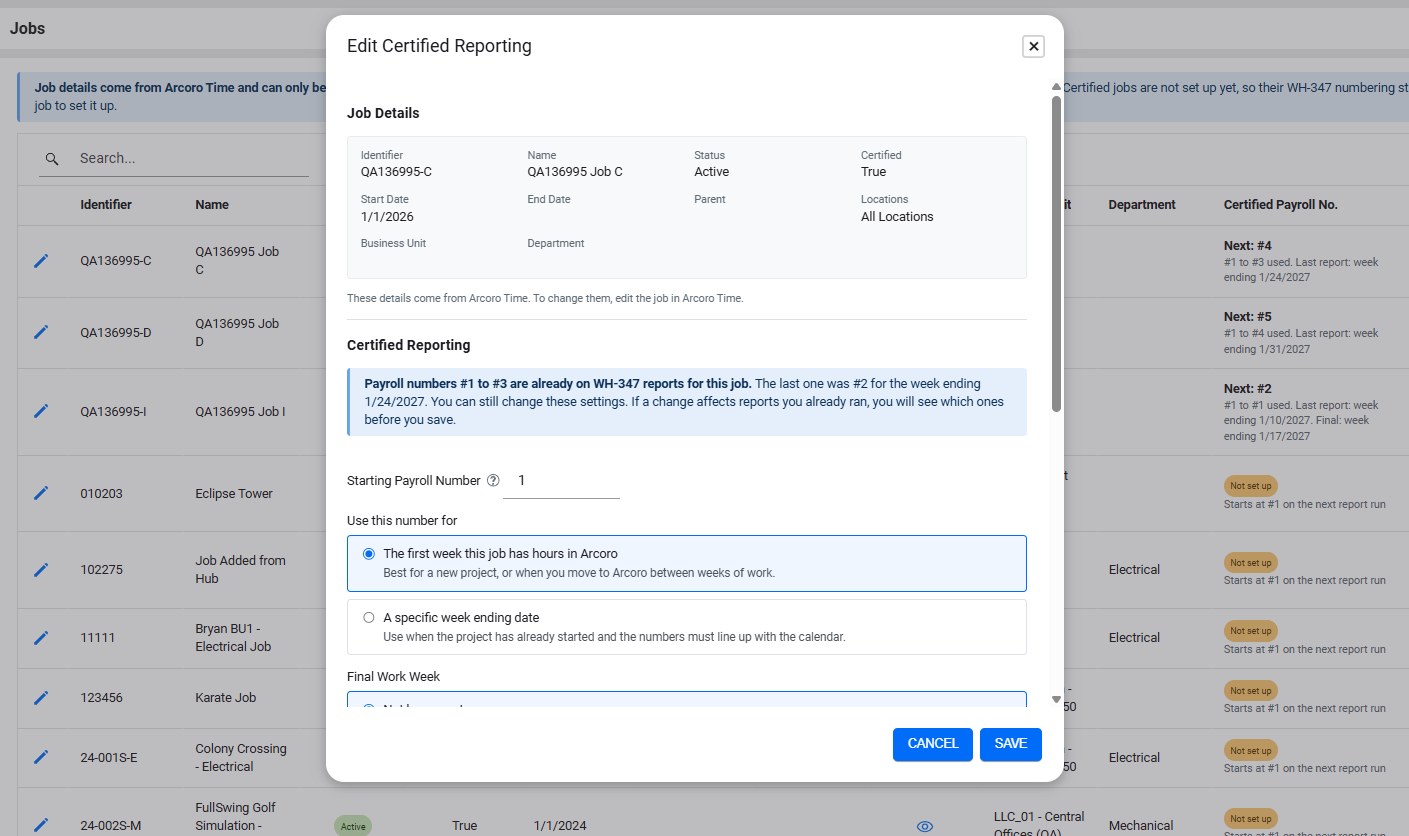Click 'Next: #5' payroll number cell
This screenshot has width=1409, height=836.
coord(1247,317)
